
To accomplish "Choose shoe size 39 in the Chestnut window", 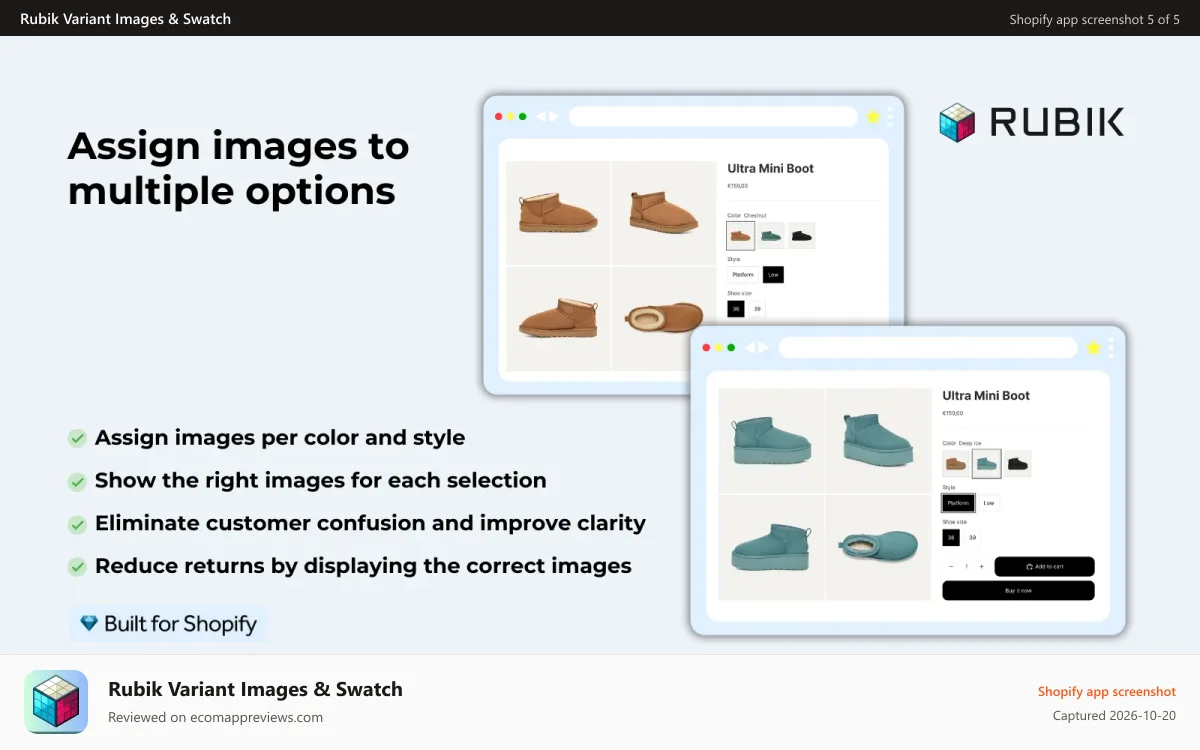I will coord(757,309).
